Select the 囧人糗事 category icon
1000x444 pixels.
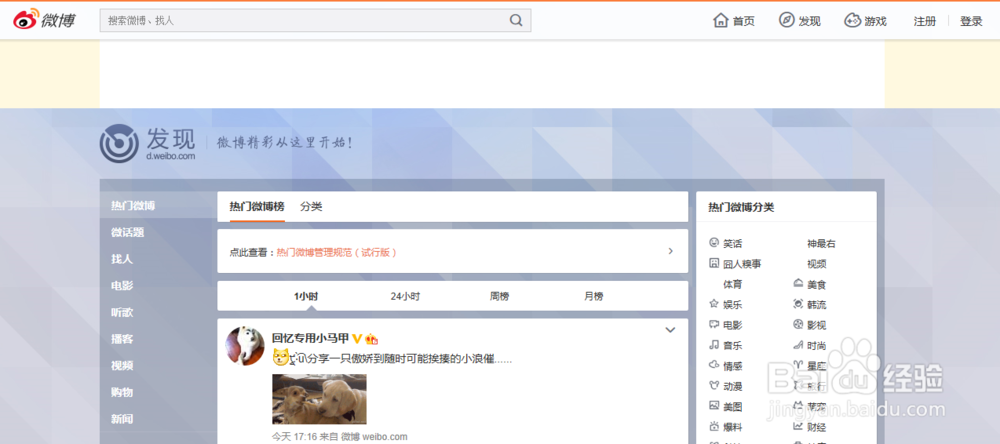[x=714, y=263]
